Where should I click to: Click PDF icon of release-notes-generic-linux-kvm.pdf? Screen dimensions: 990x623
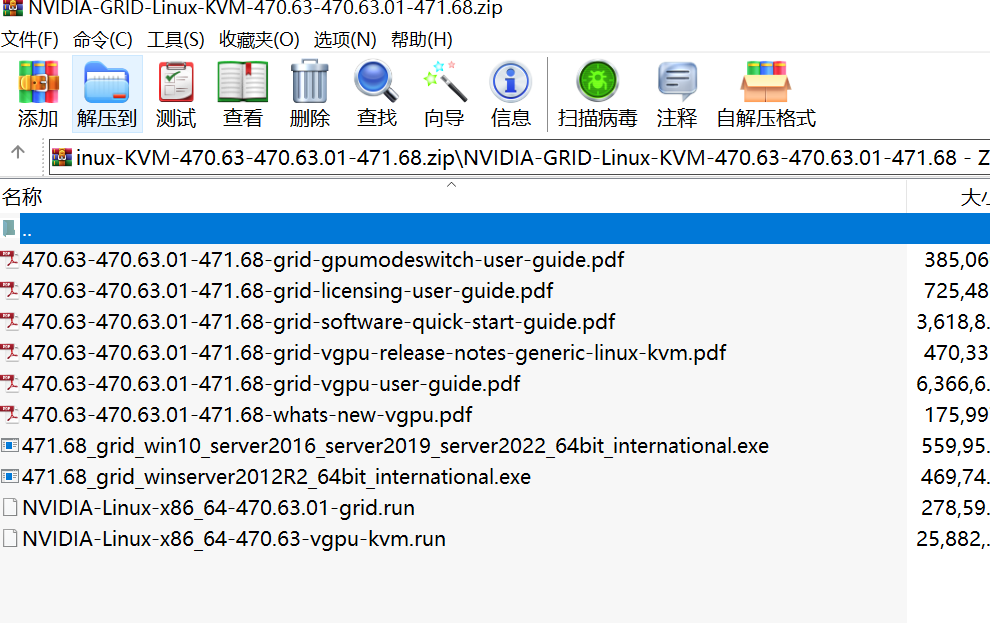9,353
